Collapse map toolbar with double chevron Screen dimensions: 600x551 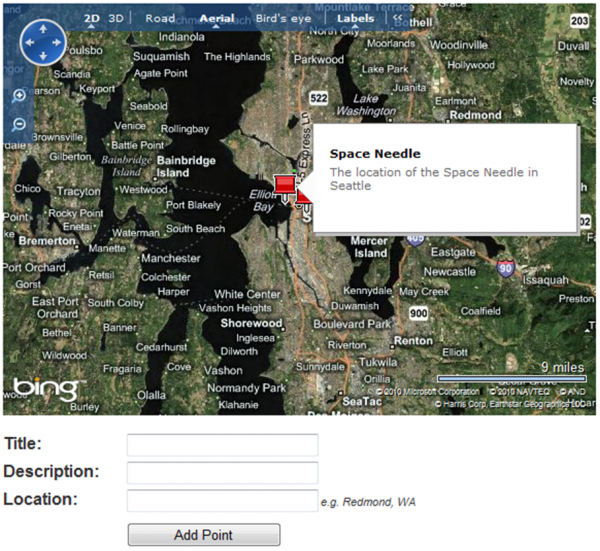point(398,18)
